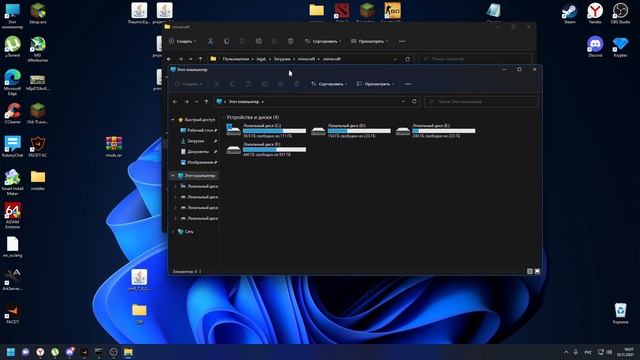Screen dimensions: 640x360
Task: Open the Просмотреть dropdown in minecraft window
Action: [x=369, y=41]
